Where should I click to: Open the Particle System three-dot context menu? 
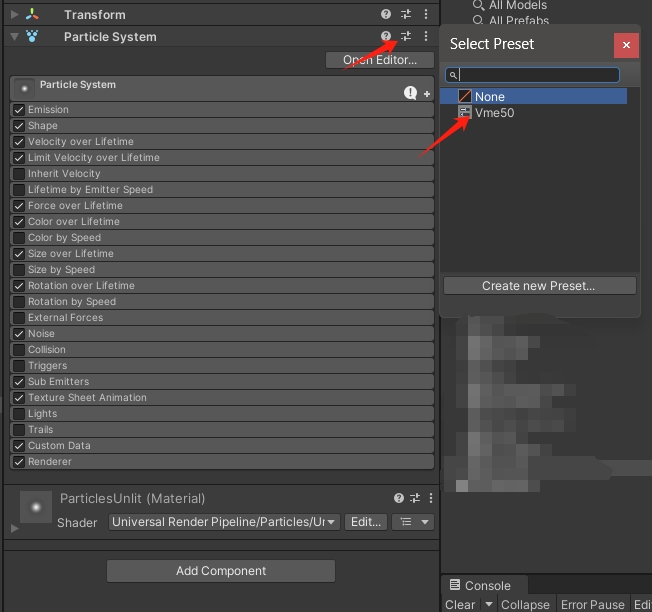pos(426,37)
